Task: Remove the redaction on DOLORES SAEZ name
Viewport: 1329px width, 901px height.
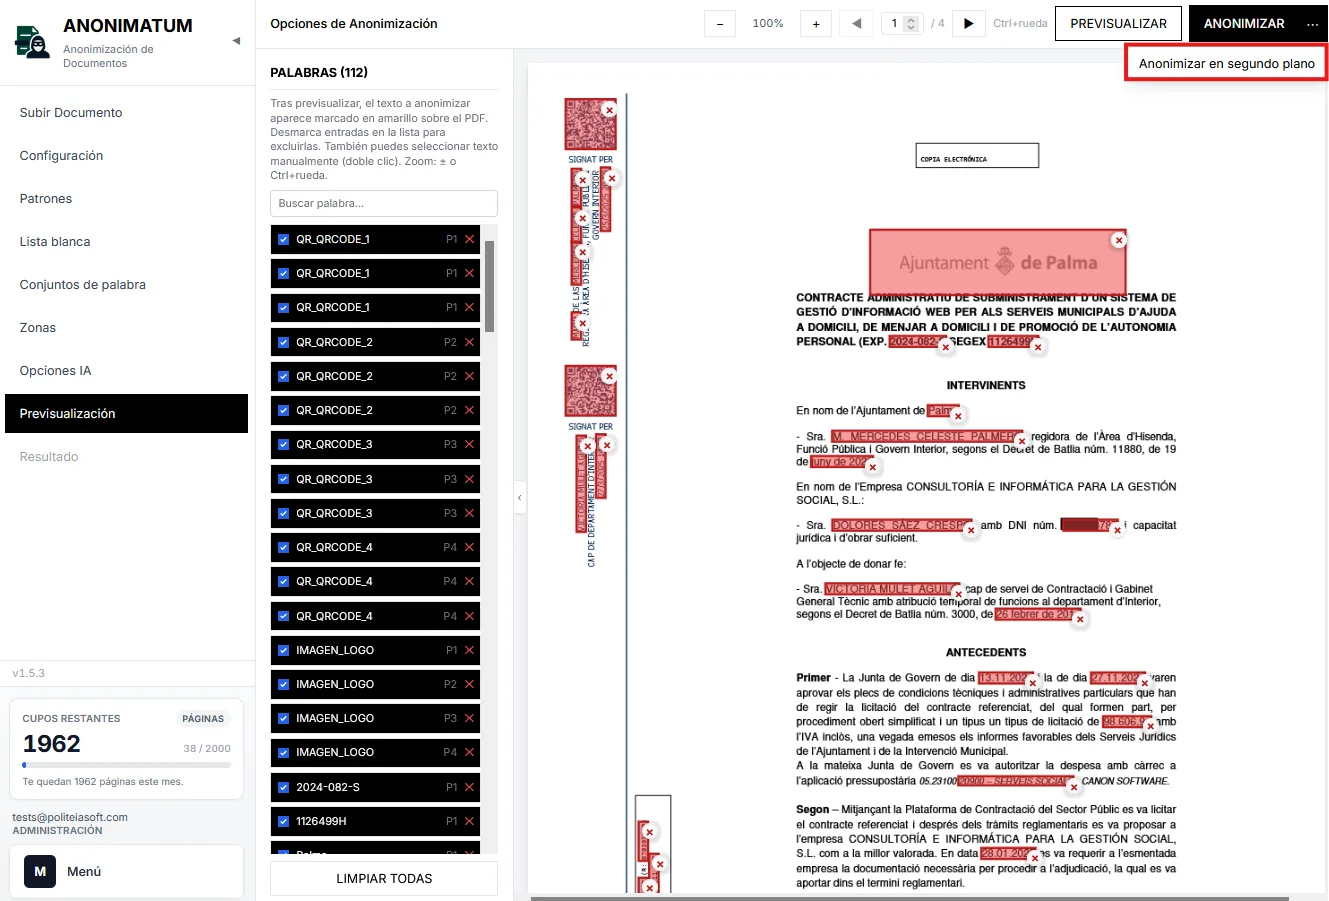Action: click(x=970, y=530)
